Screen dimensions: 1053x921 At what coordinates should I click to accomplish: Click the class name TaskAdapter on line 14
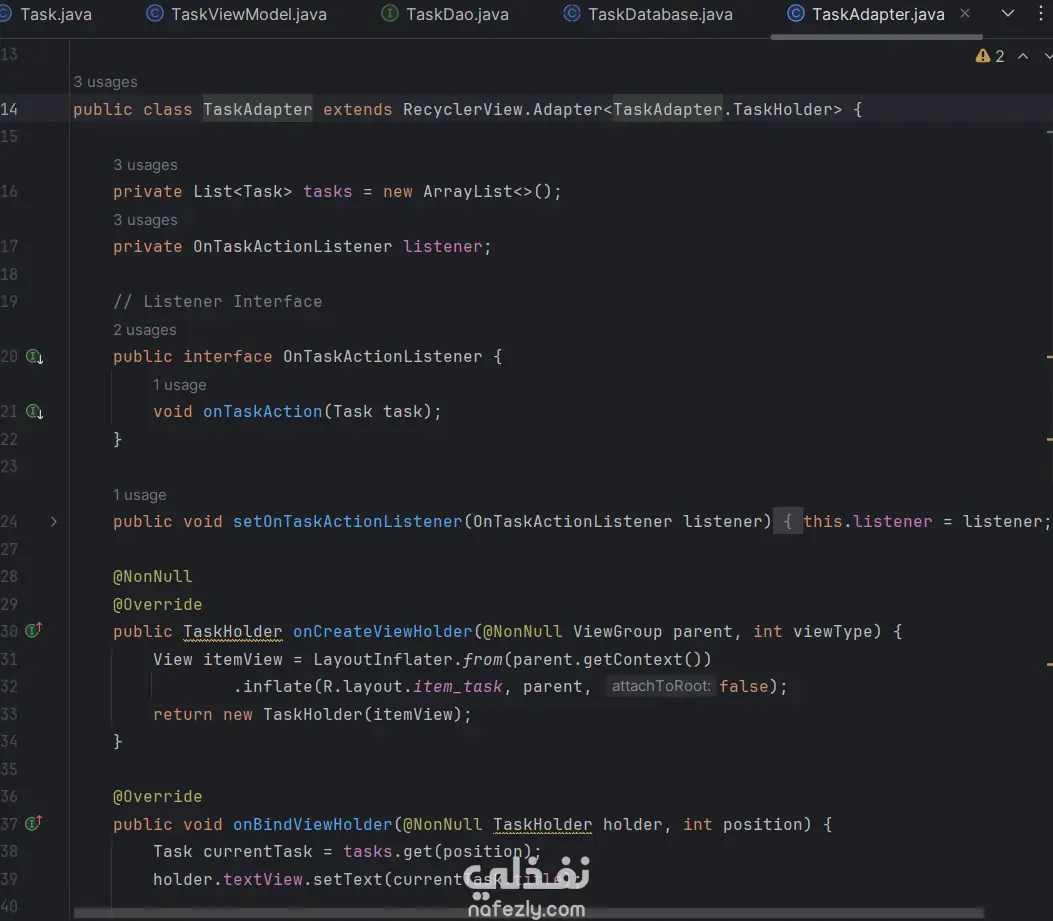coord(258,109)
